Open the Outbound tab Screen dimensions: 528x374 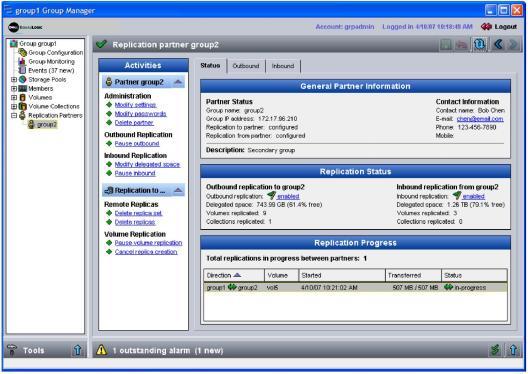coord(246,66)
